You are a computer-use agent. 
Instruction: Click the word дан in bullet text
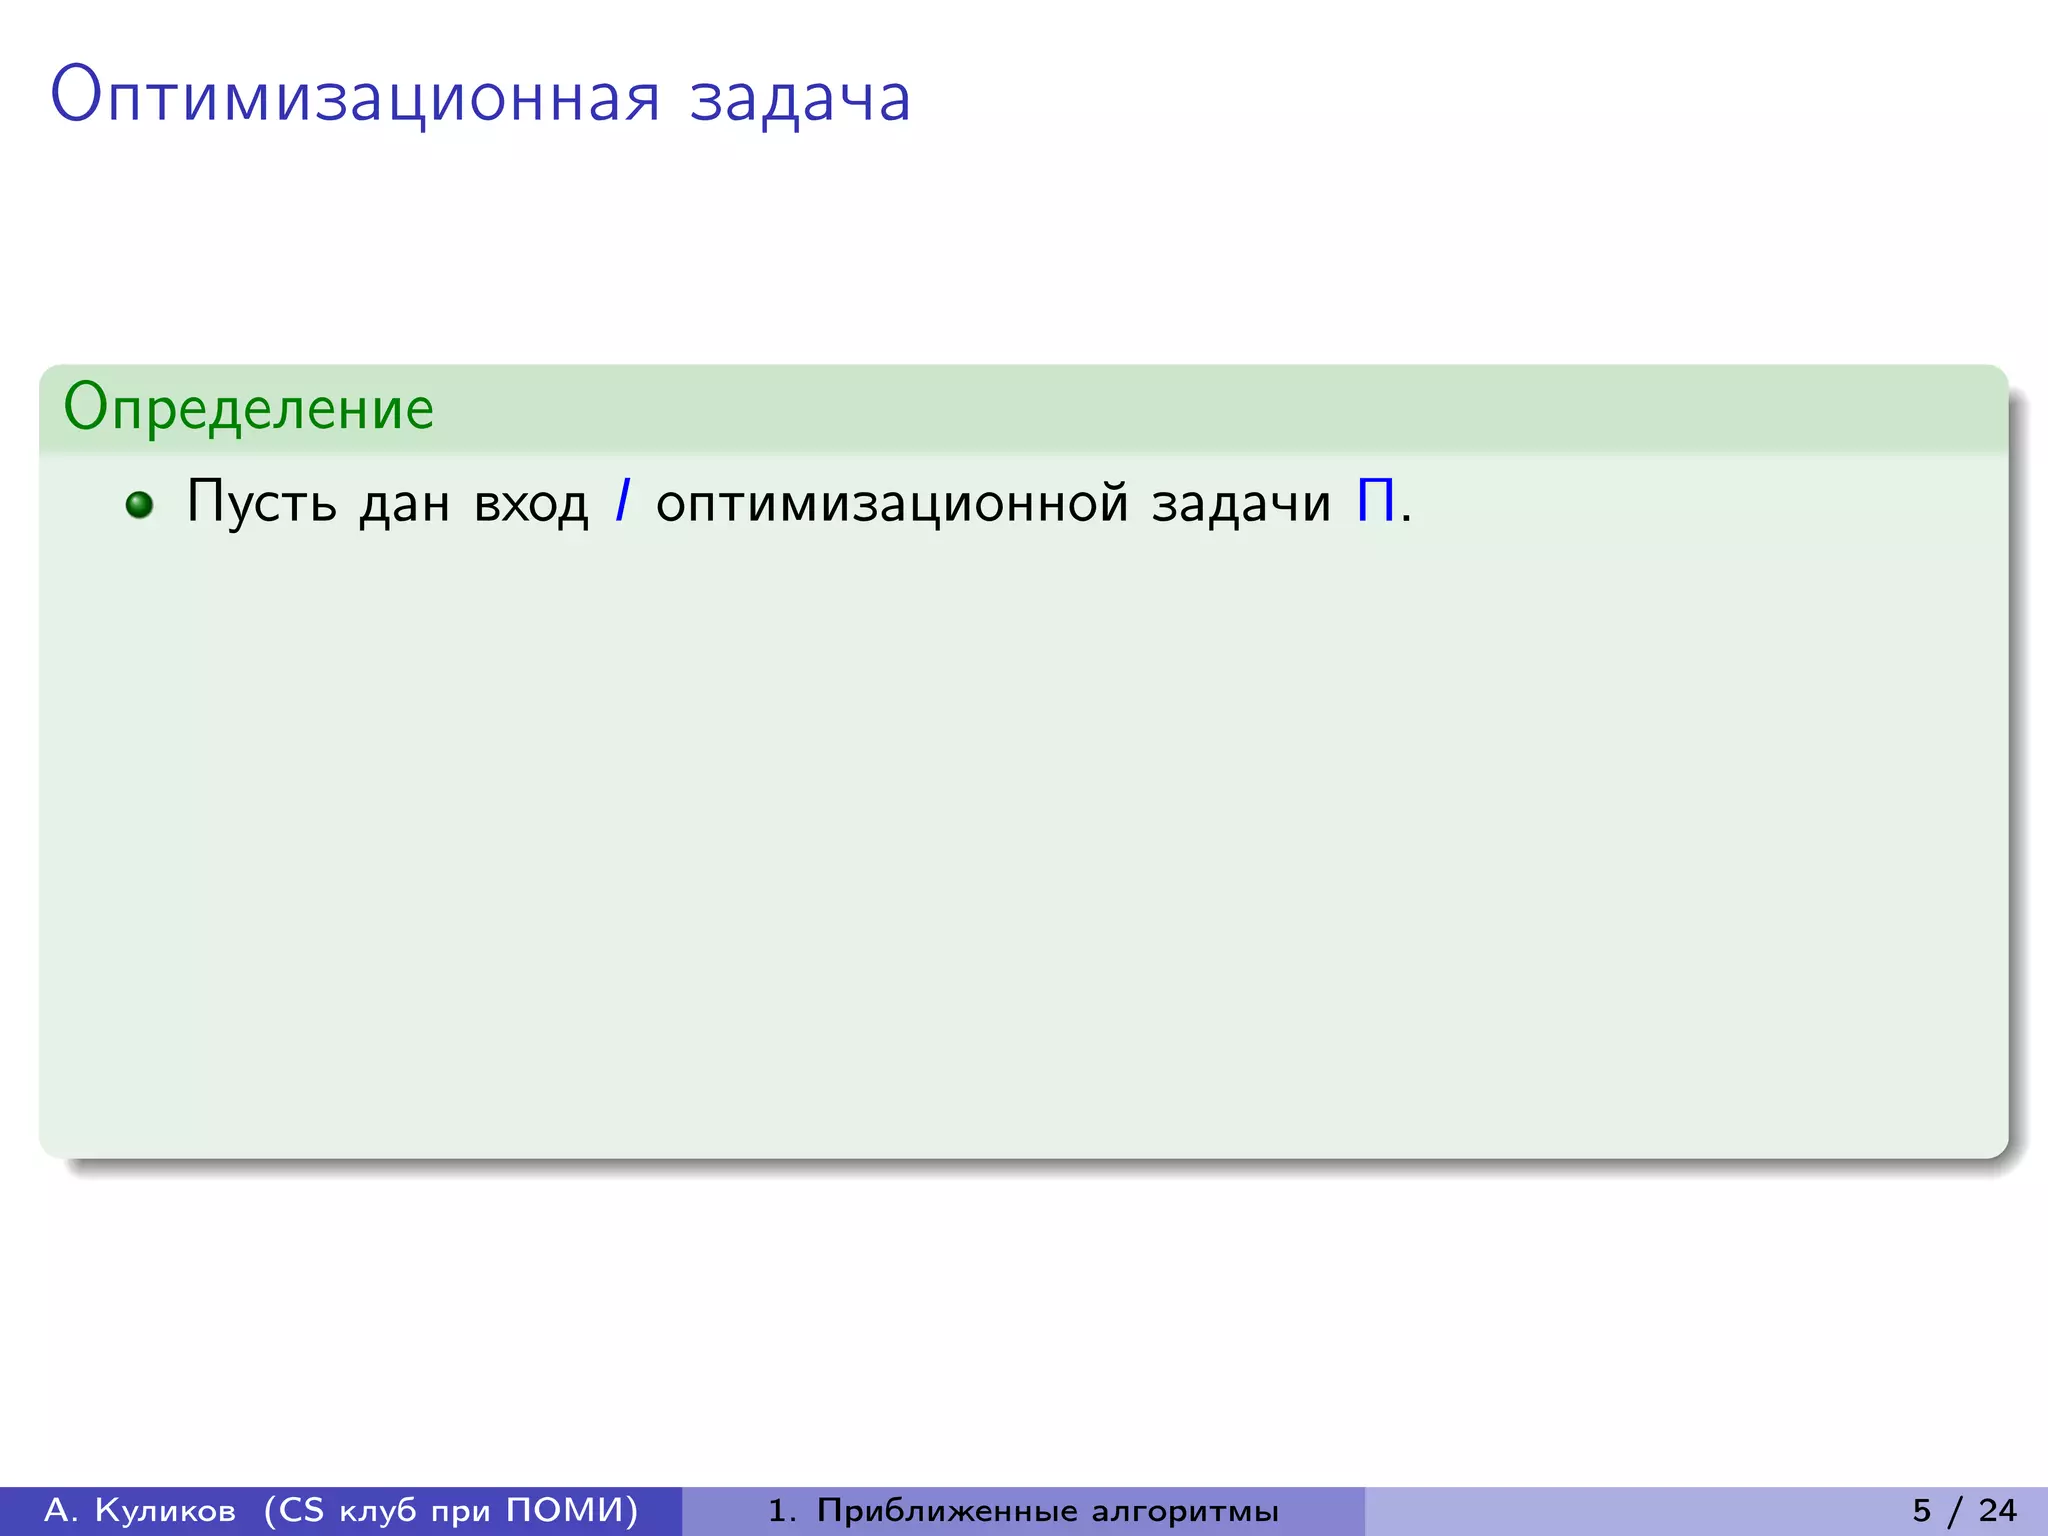point(404,504)
